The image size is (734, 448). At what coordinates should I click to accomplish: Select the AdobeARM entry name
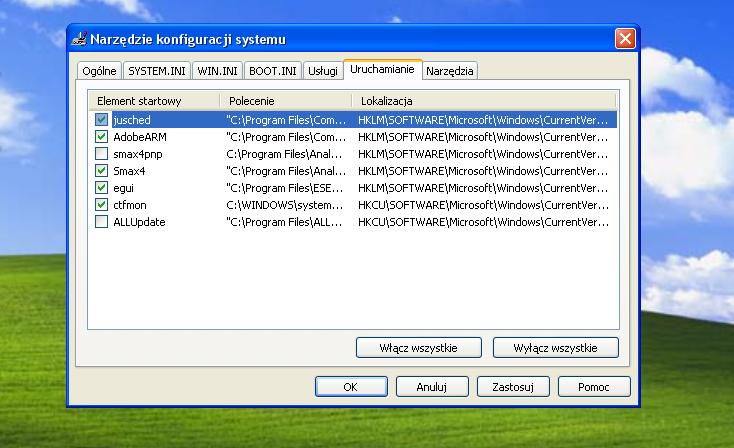pyautogui.click(x=140, y=137)
